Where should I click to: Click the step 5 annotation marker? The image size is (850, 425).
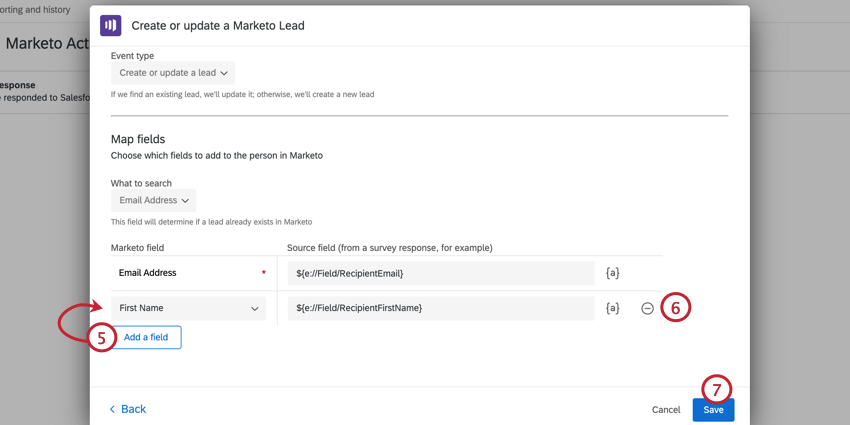[x=101, y=337]
